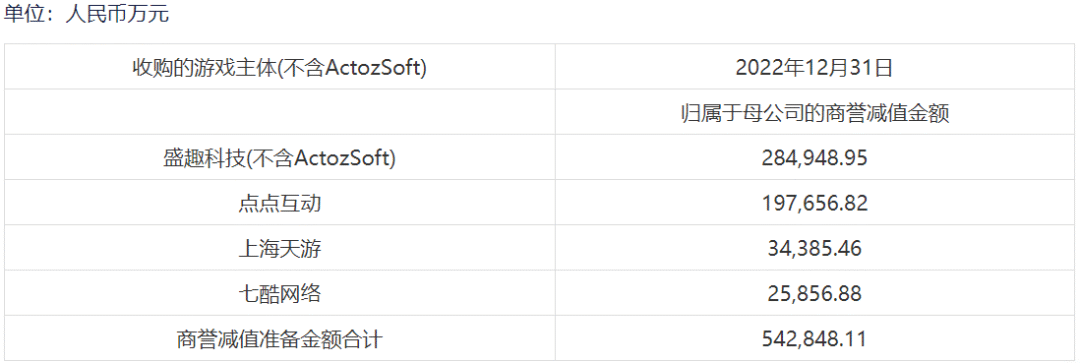This screenshot has width=1080, height=363.
Task: Click the 七酷网络 row label
Action: [x=280, y=294]
